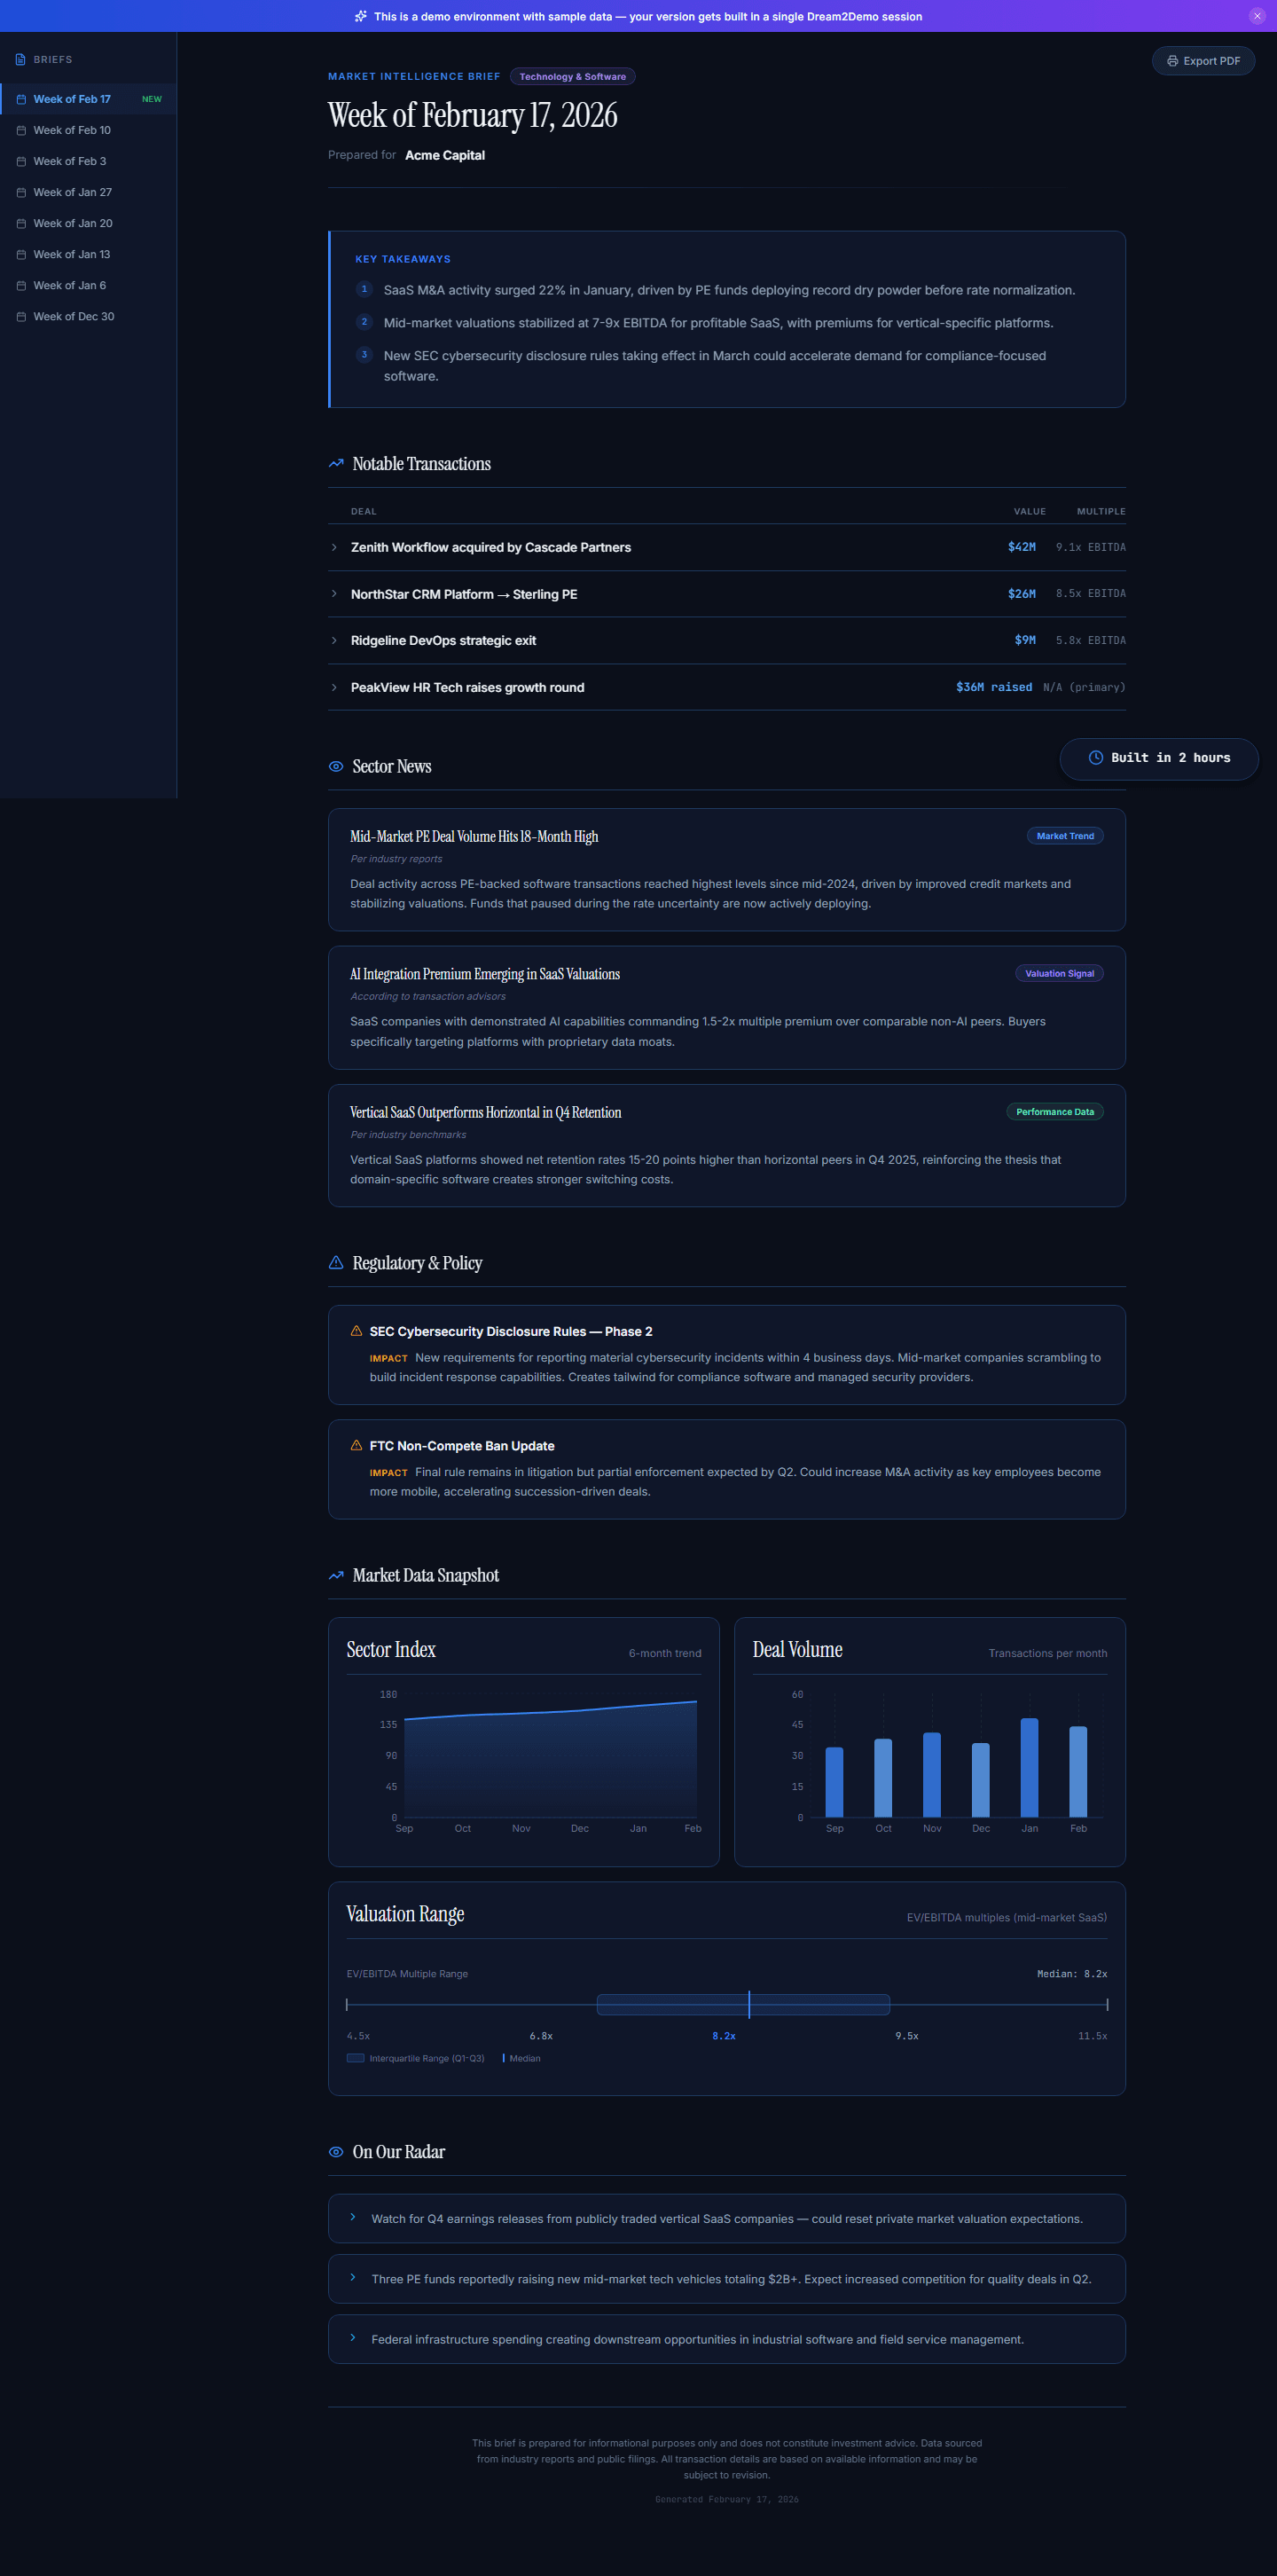
Task: Click the trend icon beside Notable Transactions
Action: [336, 464]
